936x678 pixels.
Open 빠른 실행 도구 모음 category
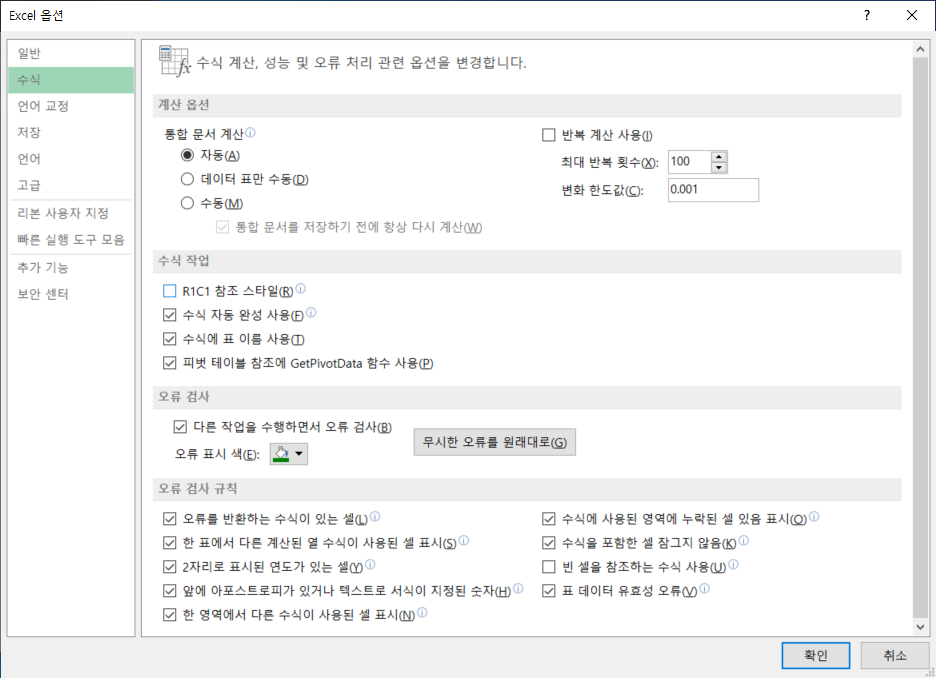[x=71, y=240]
